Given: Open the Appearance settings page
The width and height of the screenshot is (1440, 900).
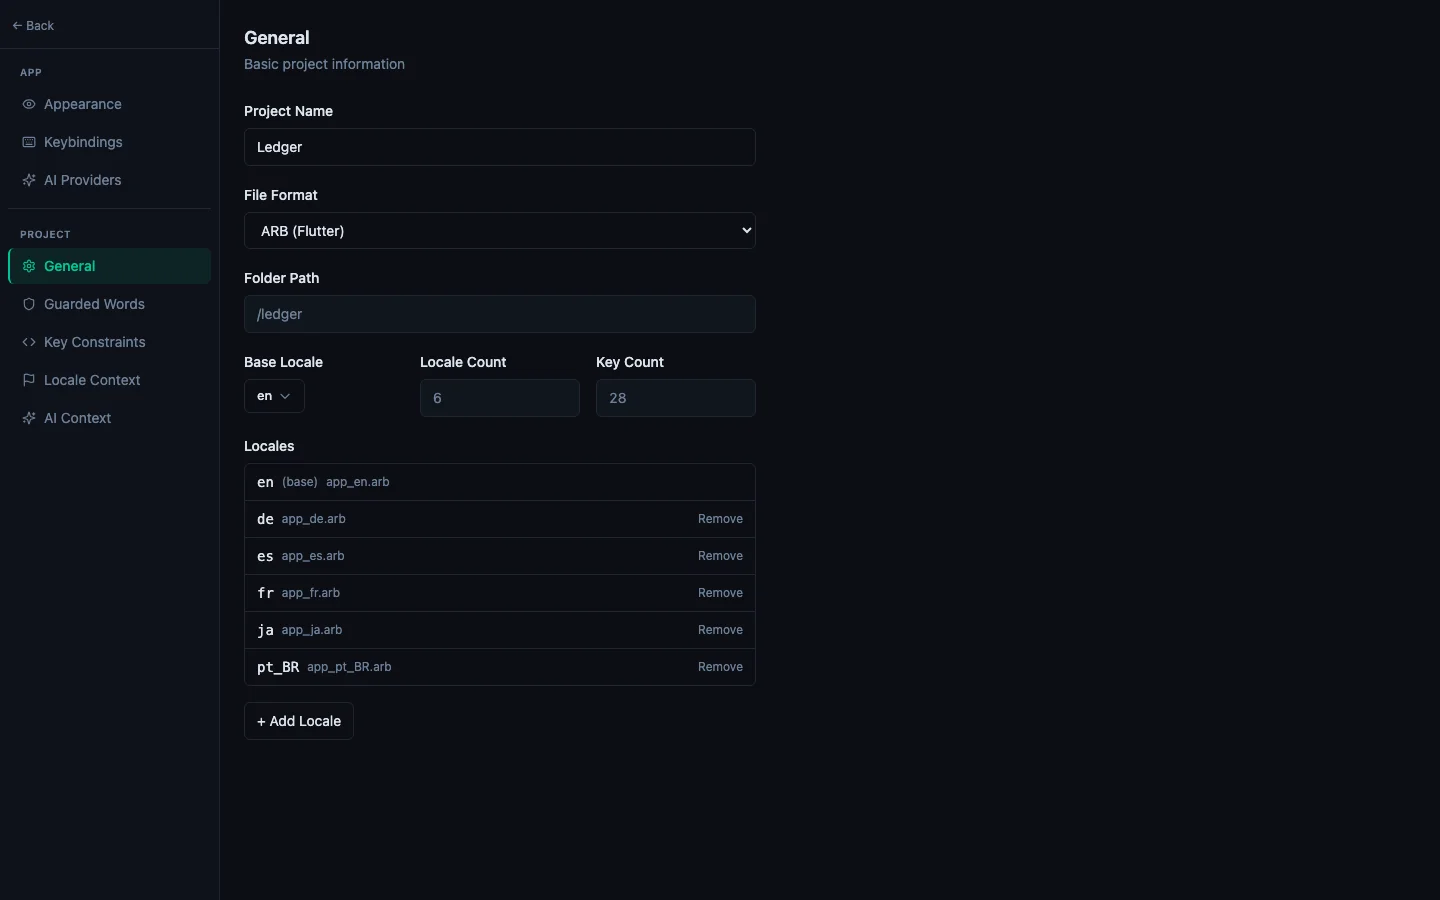Looking at the screenshot, I should 110,104.
